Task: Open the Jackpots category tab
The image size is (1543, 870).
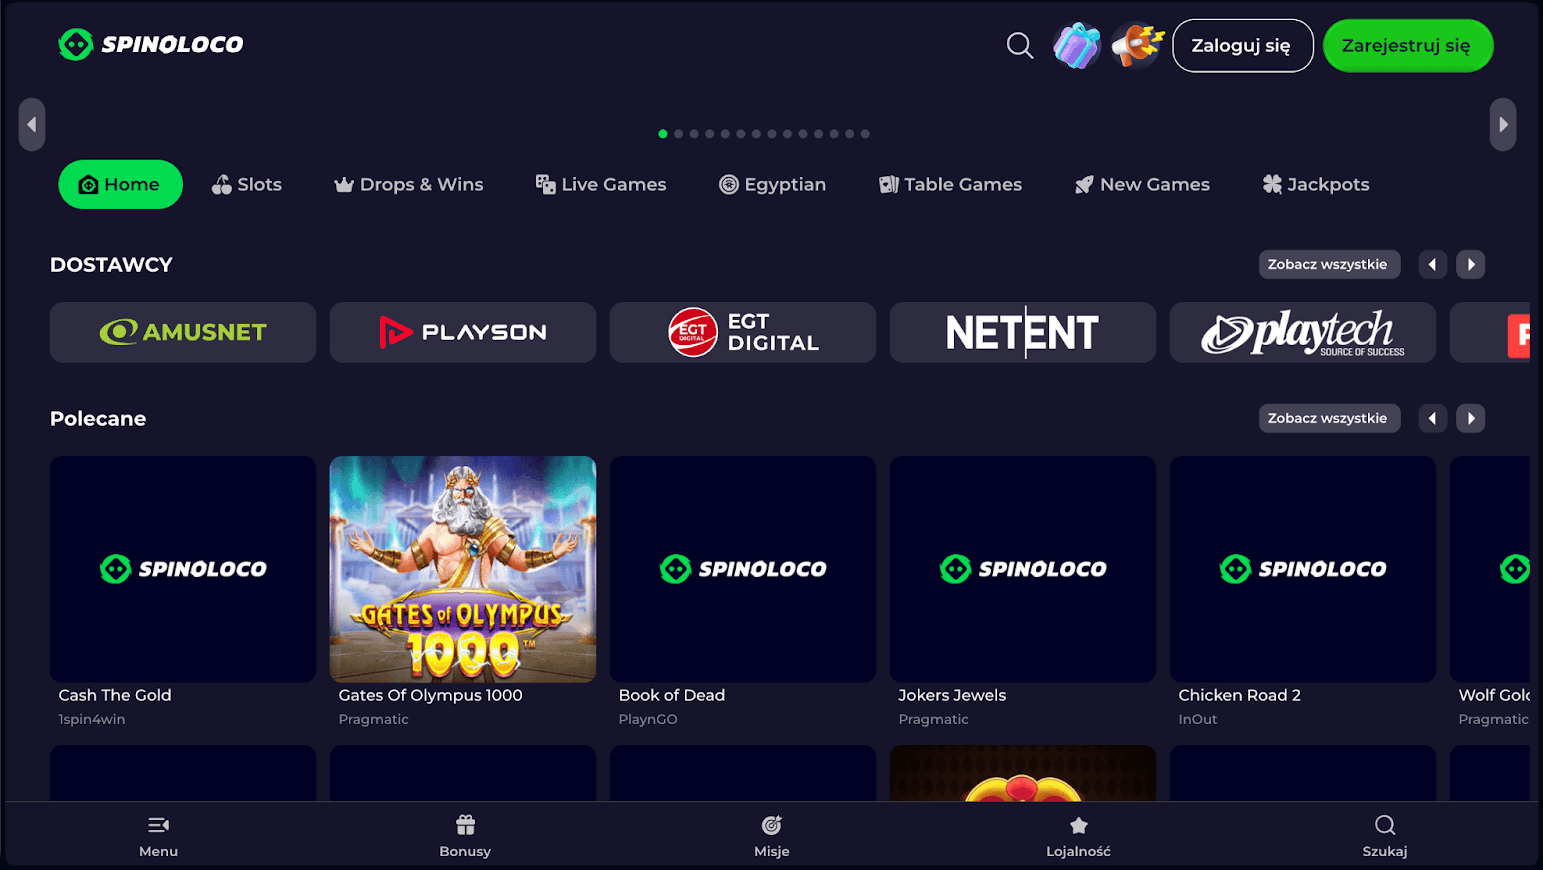Action: click(1315, 185)
